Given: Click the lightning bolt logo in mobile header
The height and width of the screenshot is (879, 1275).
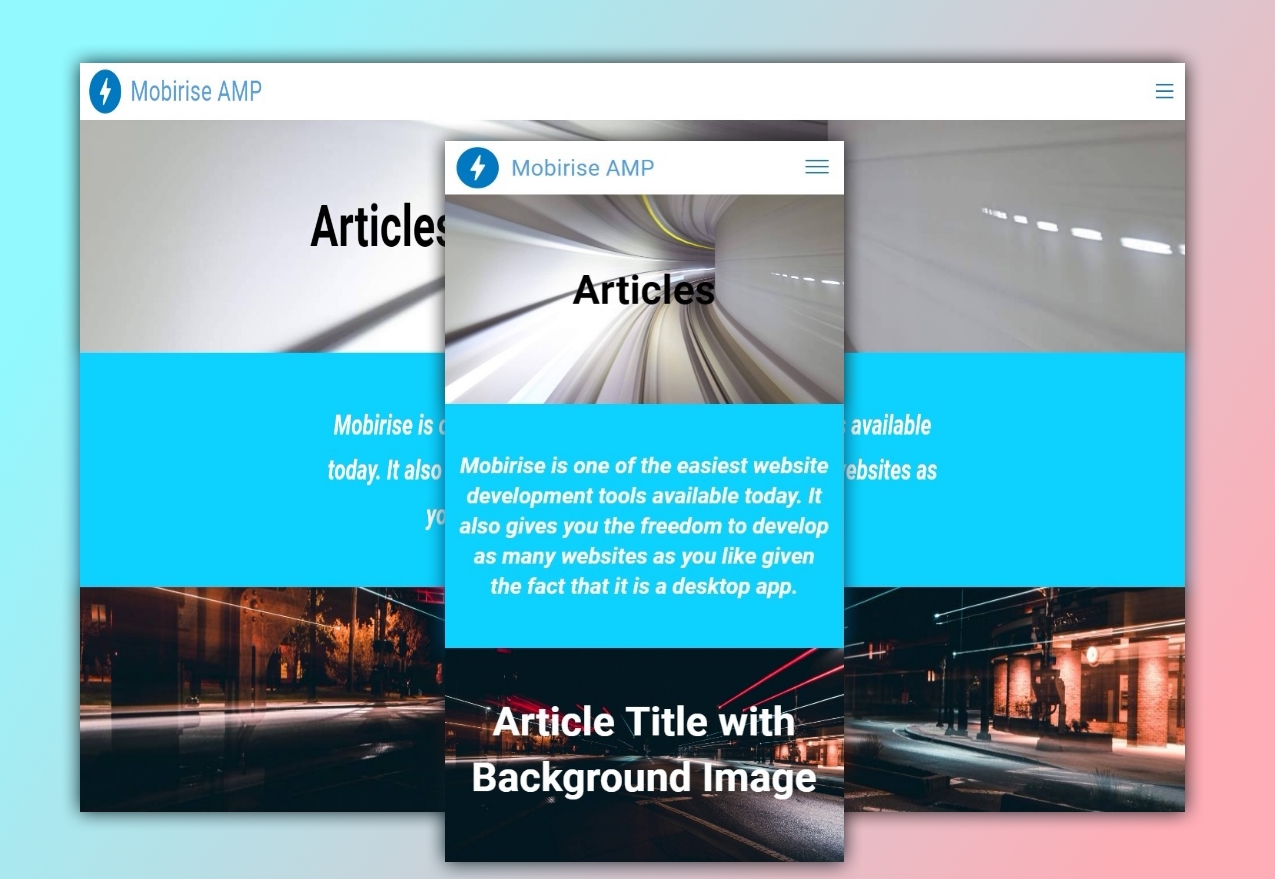Looking at the screenshot, I should (x=477, y=168).
